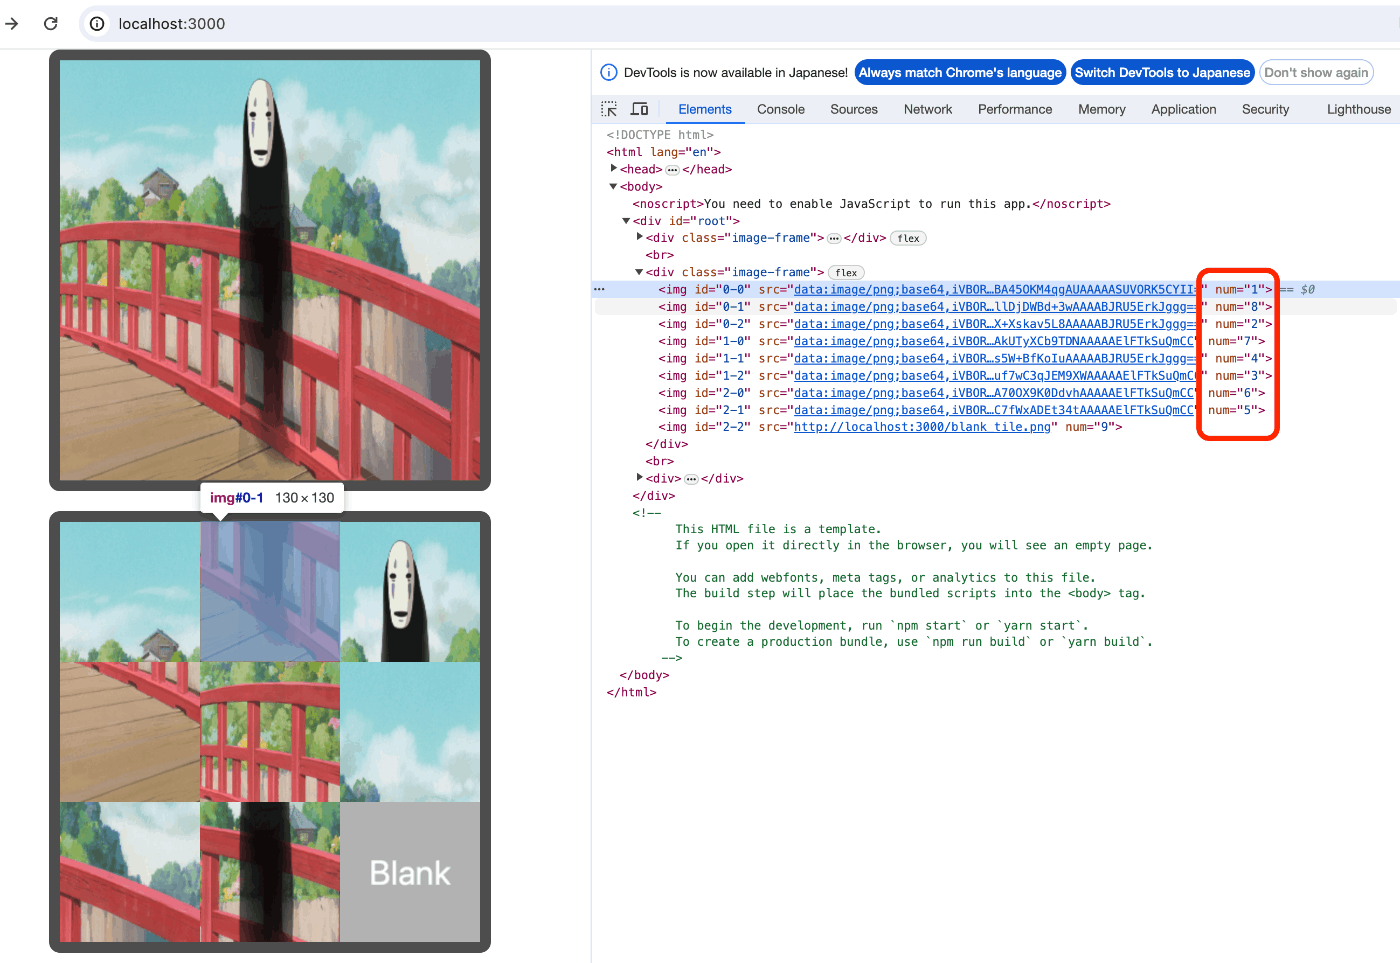The width and height of the screenshot is (1400, 963).
Task: Open the Performance tab
Action: (1015, 109)
